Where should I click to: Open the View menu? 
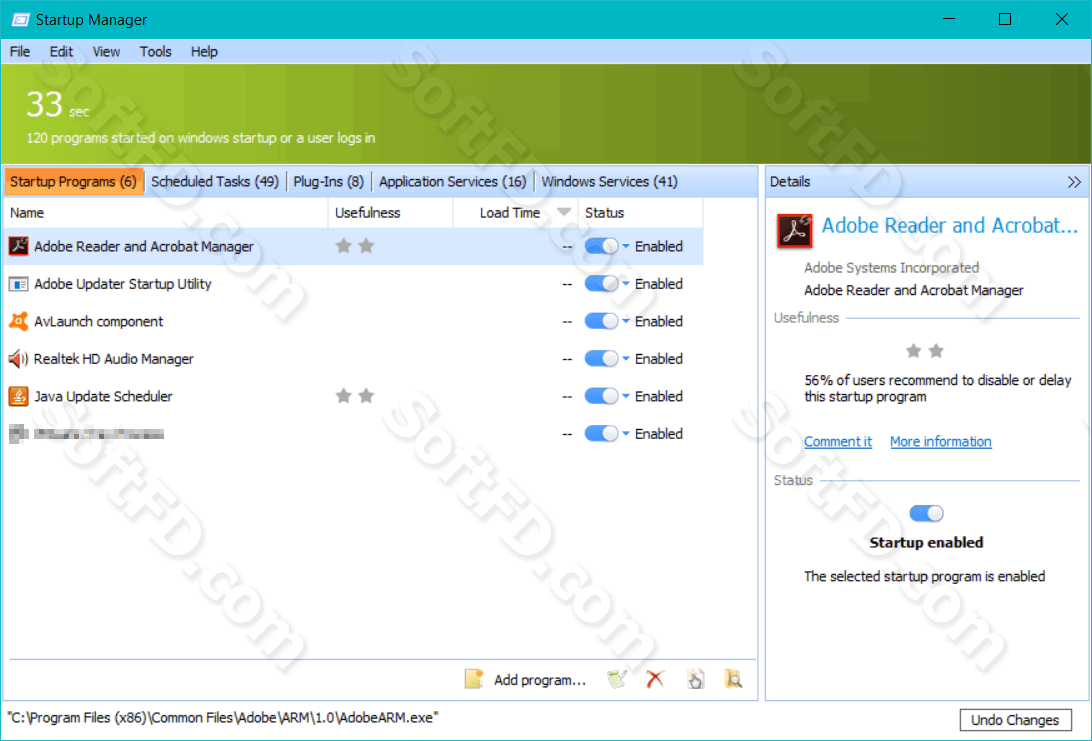tap(107, 52)
